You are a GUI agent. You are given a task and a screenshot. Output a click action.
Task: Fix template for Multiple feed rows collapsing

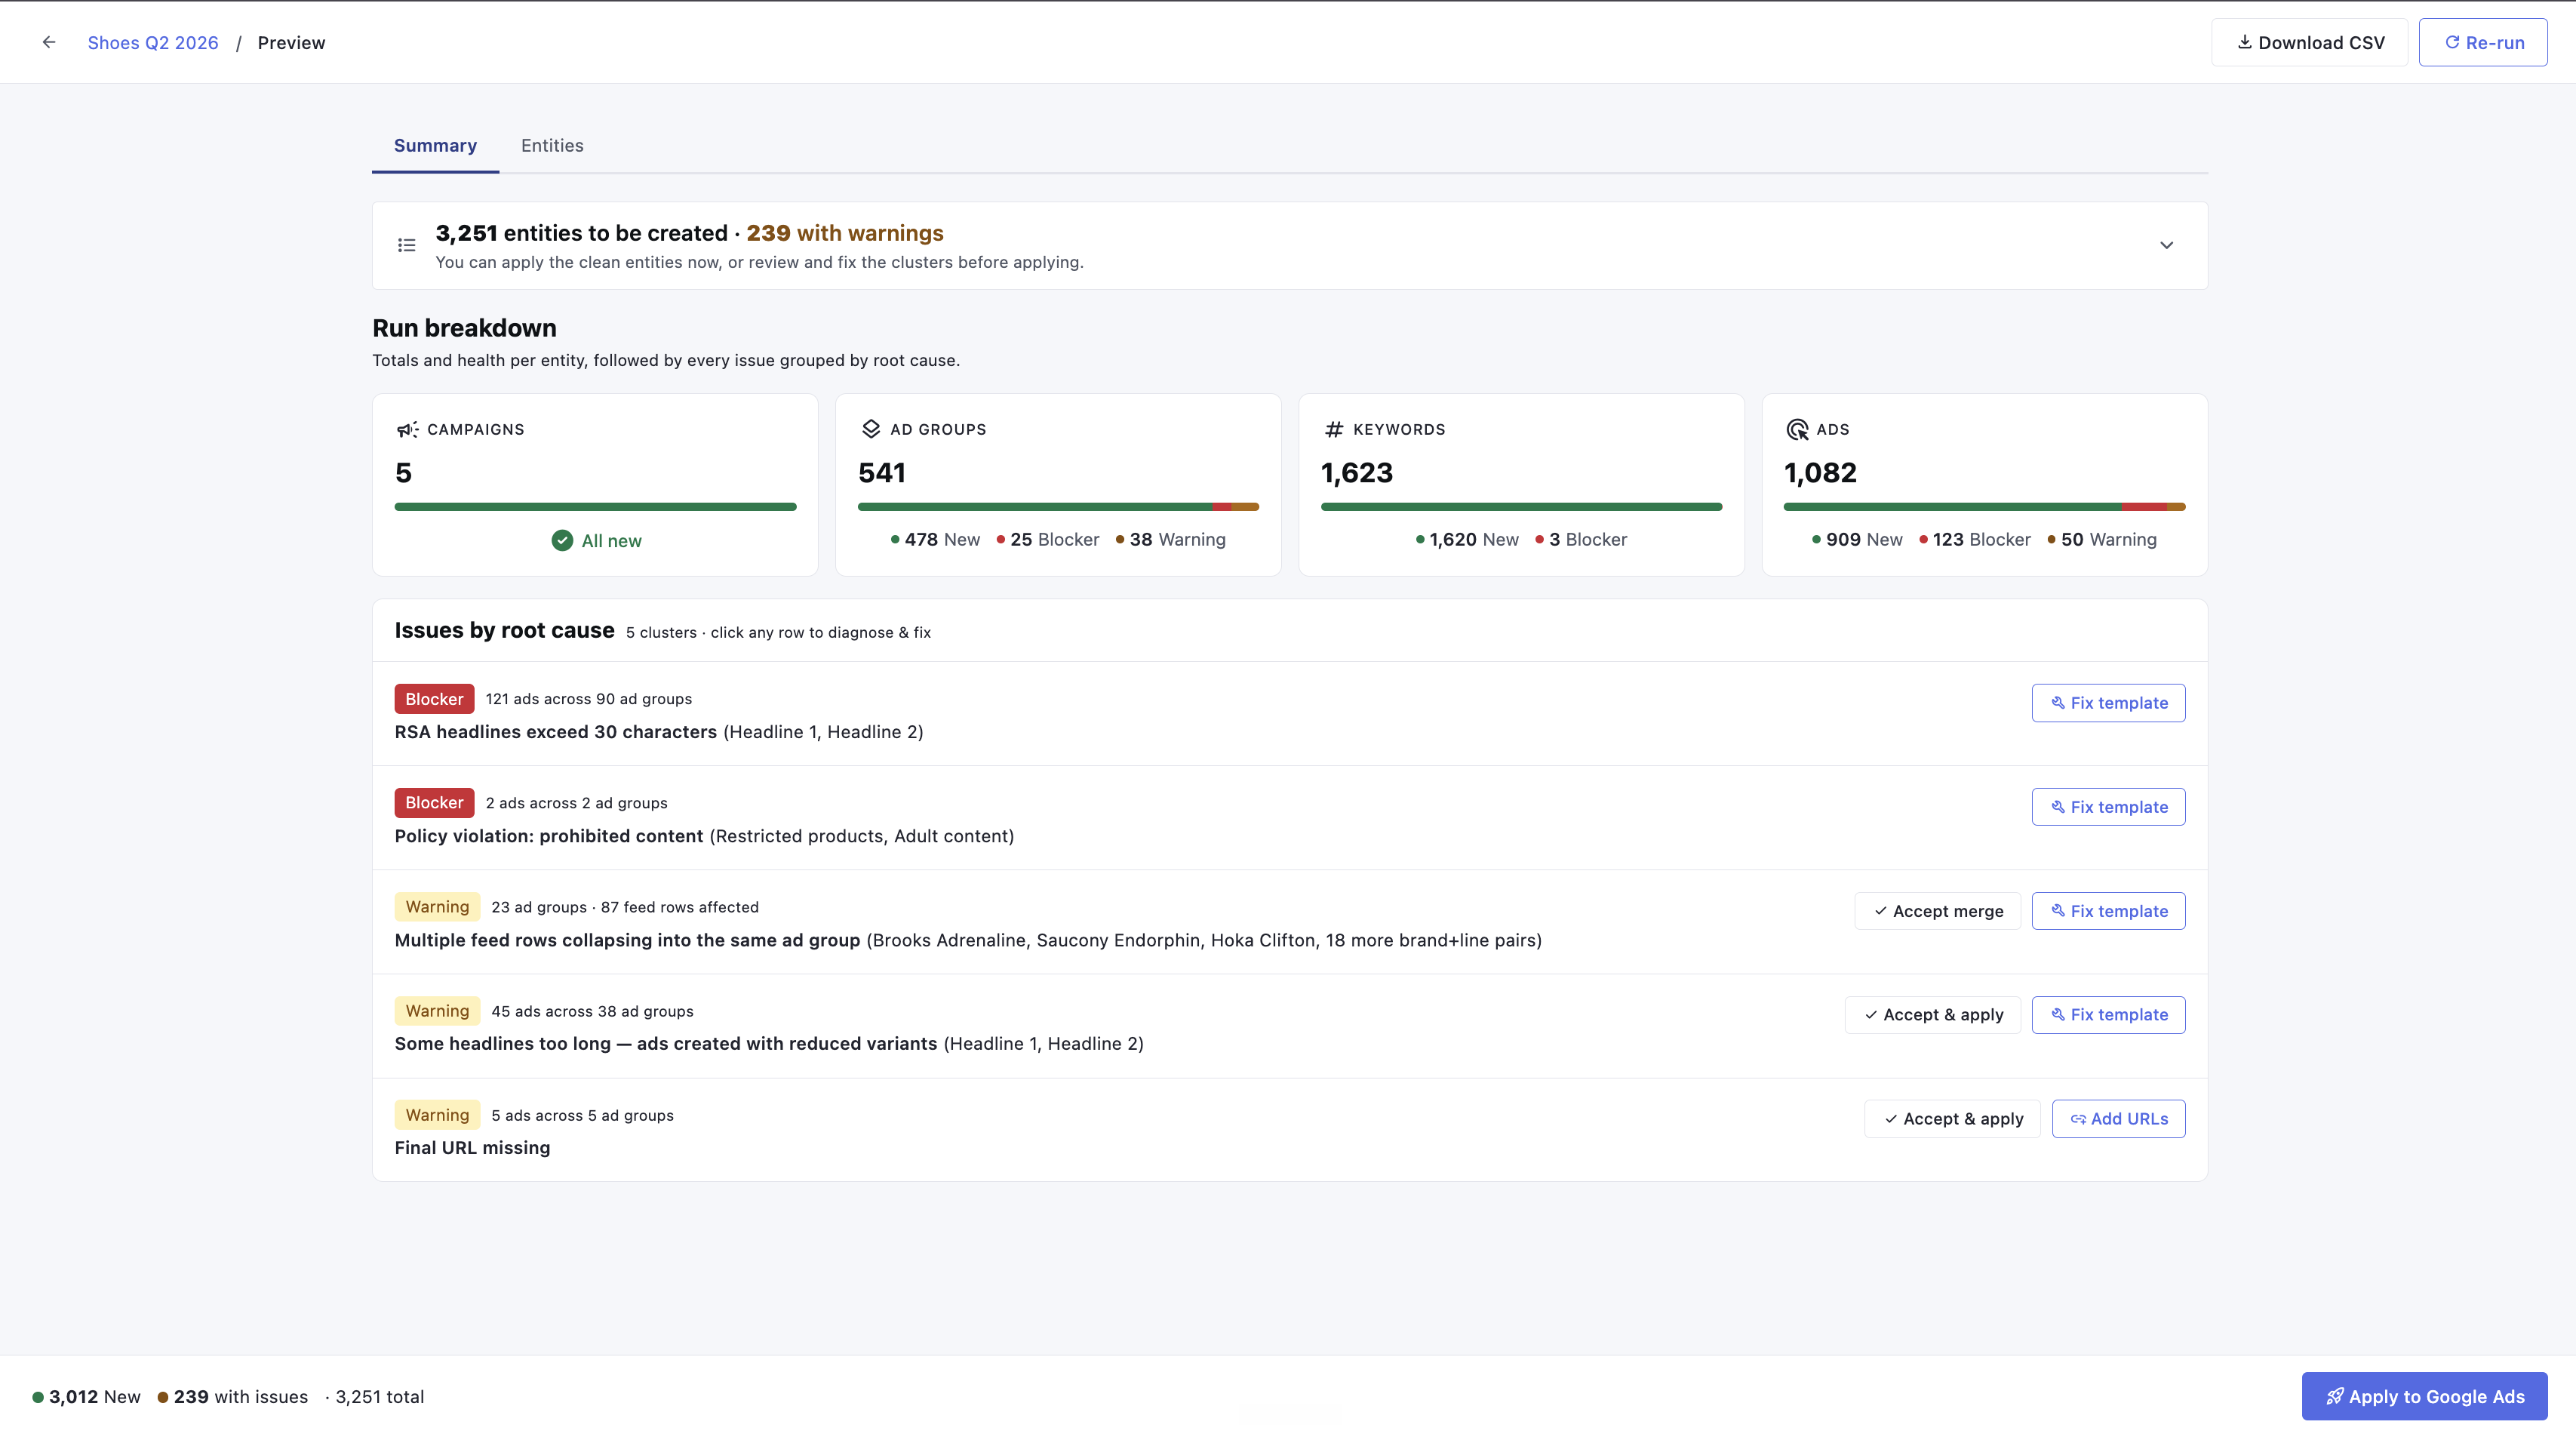(x=2108, y=911)
